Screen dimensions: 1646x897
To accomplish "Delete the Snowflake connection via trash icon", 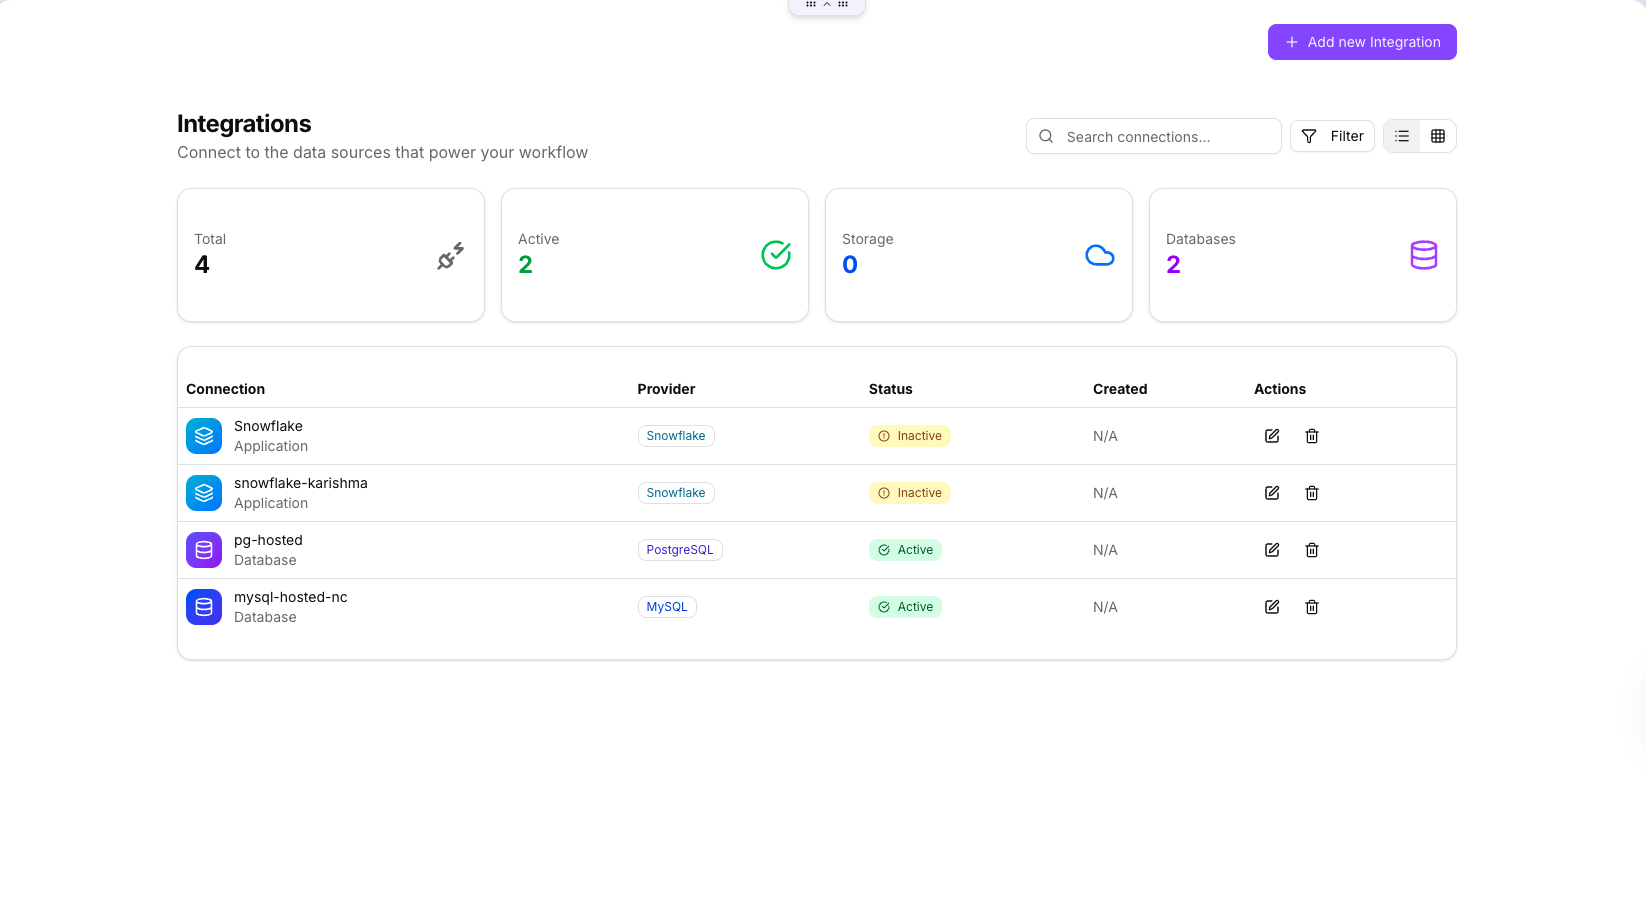I will 1312,436.
